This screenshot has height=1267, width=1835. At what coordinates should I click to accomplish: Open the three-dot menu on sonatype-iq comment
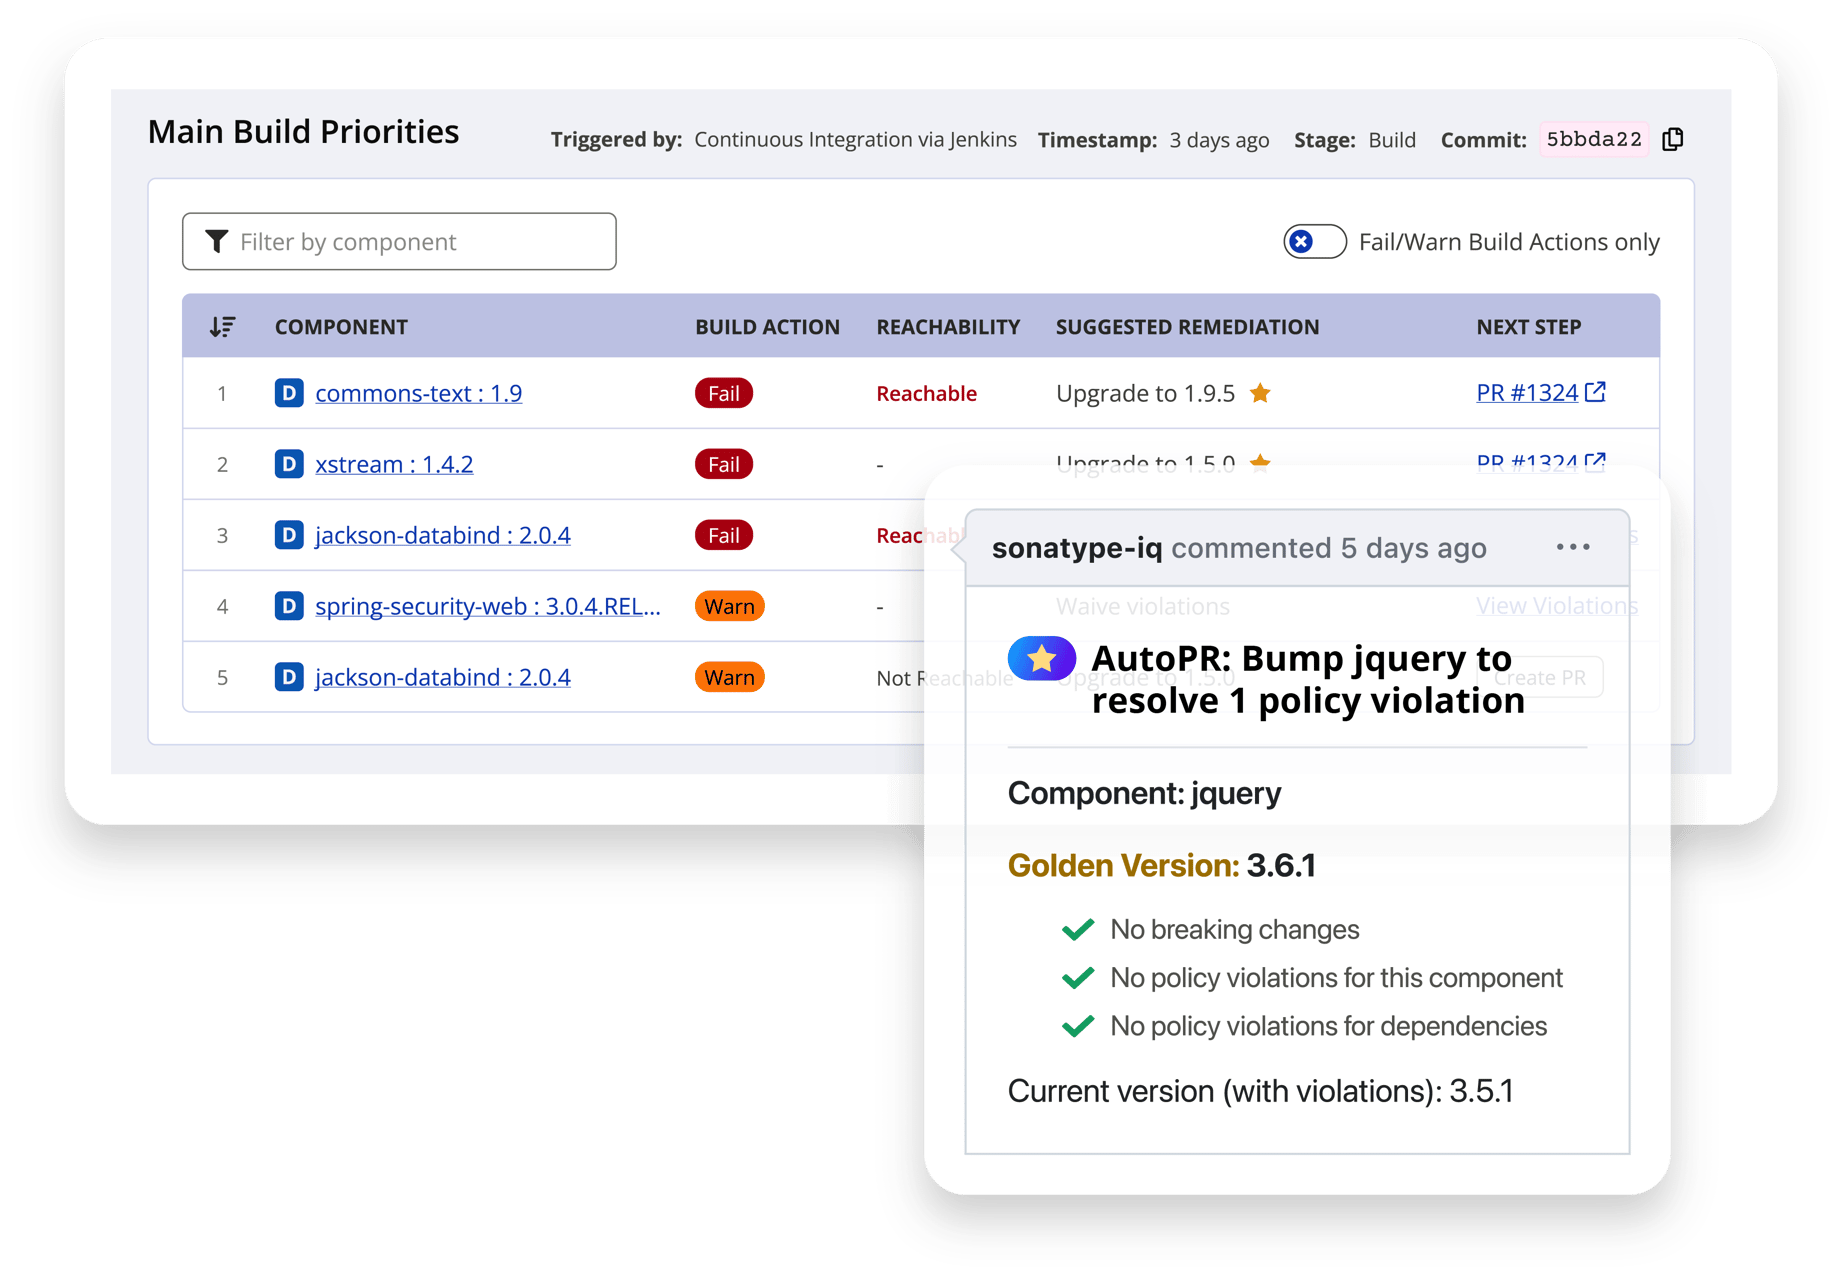pos(1573,547)
